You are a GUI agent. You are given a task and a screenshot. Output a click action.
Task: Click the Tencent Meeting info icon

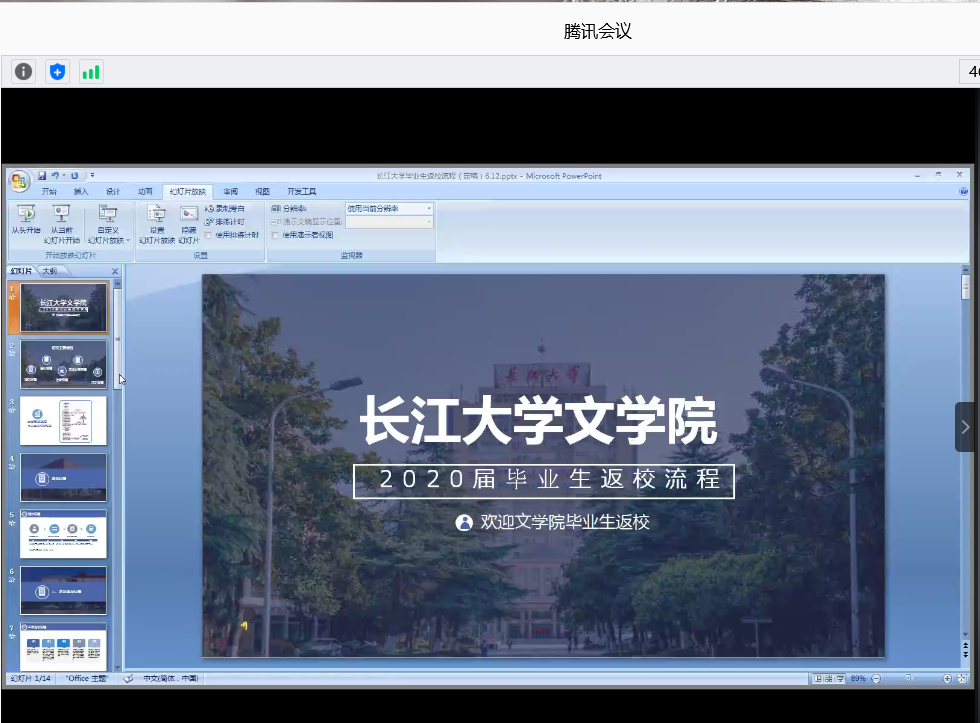[x=24, y=72]
